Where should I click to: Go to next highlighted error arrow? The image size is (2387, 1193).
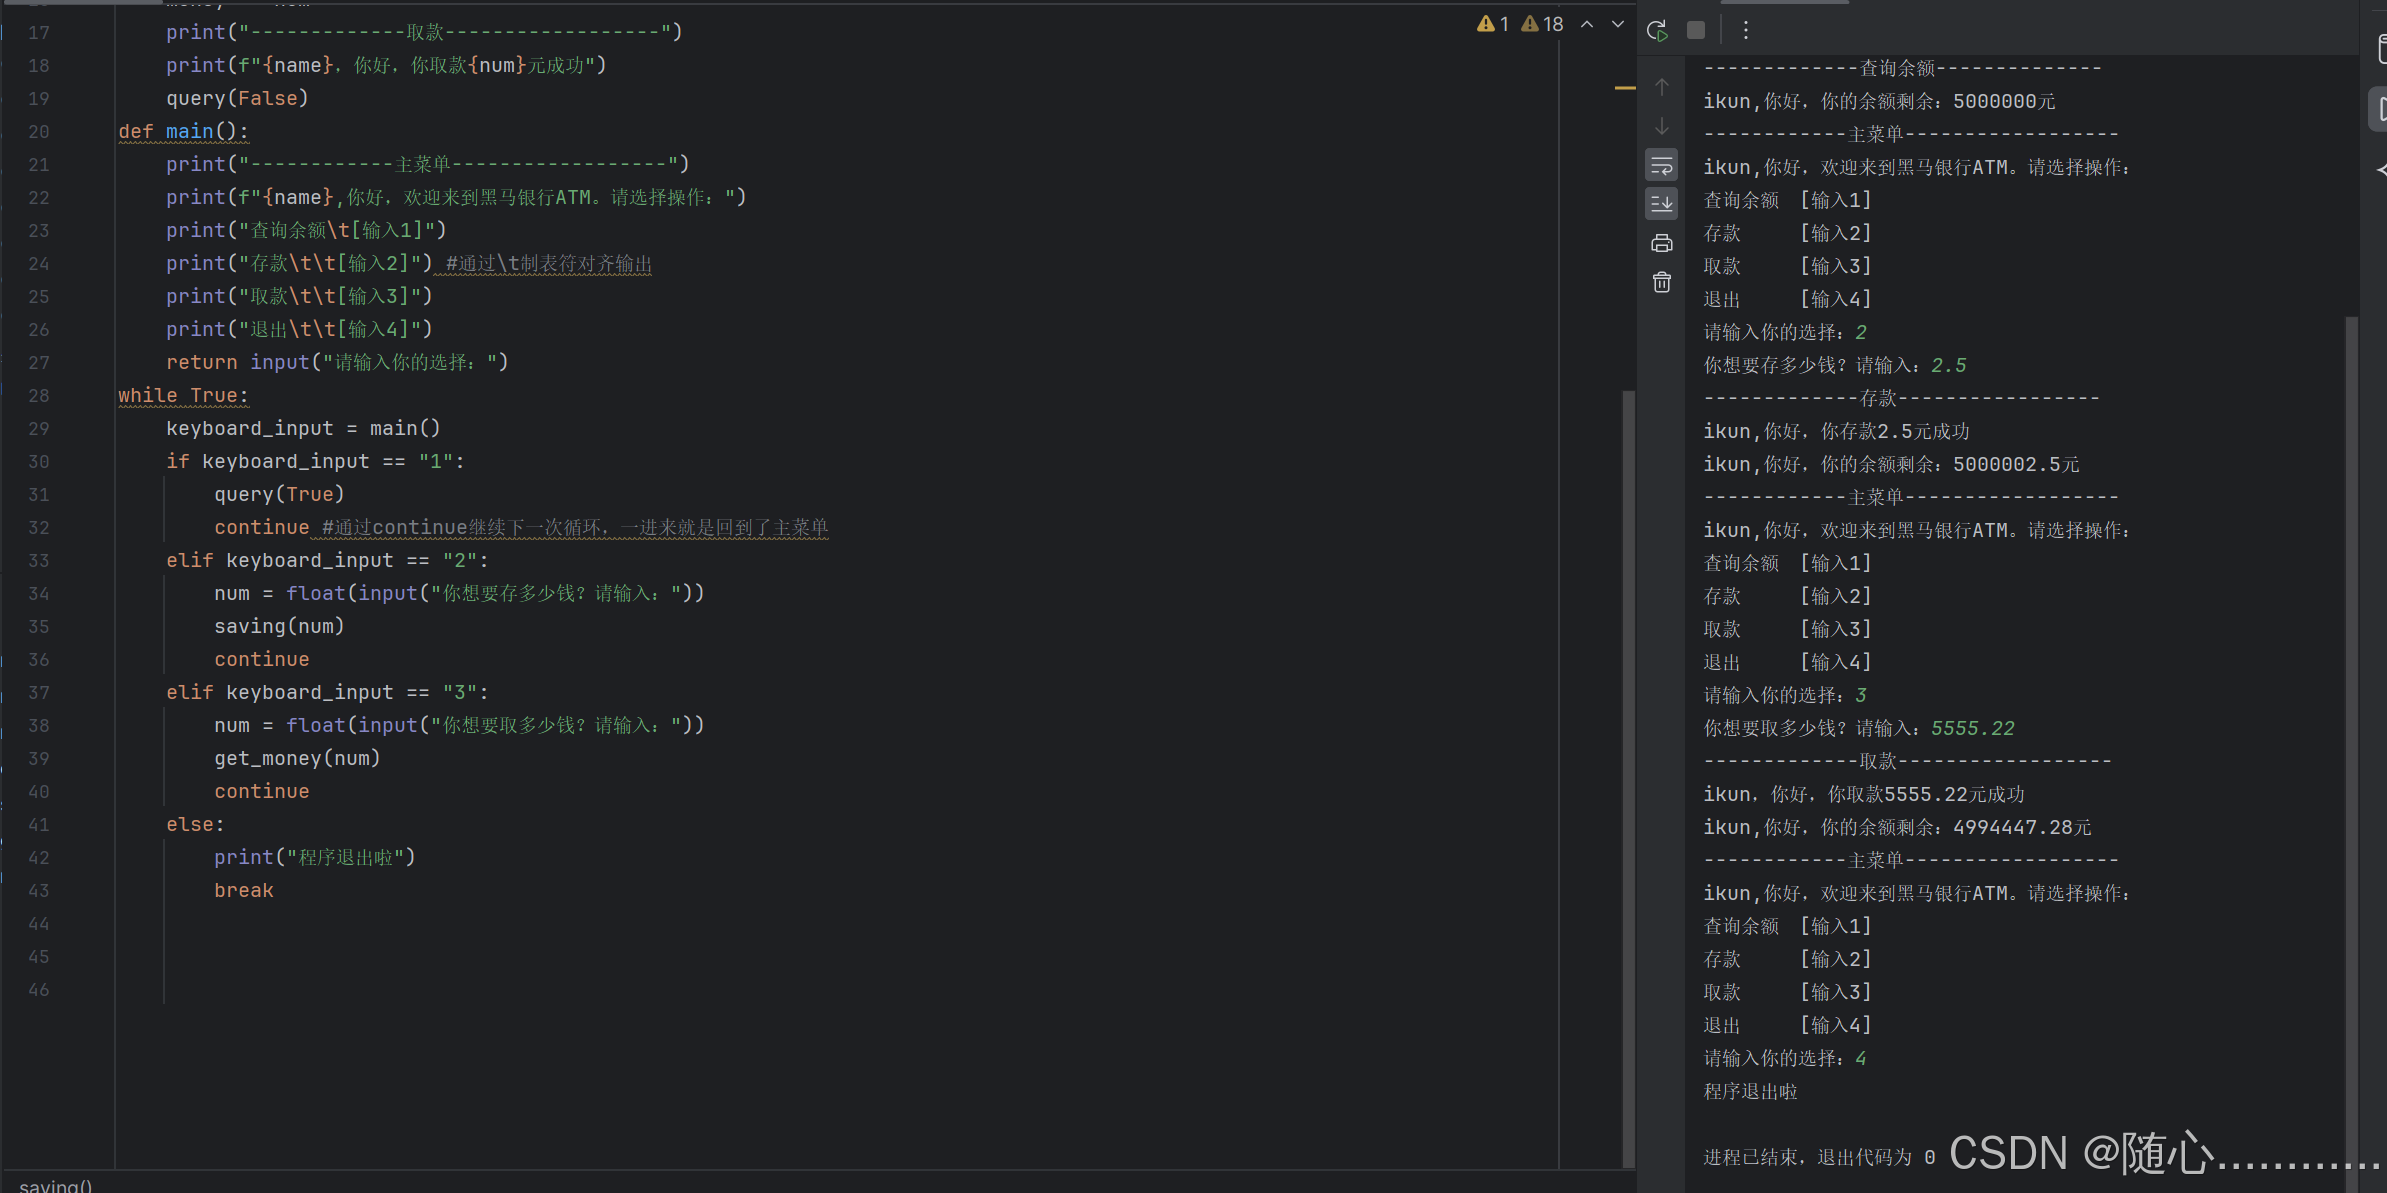pos(1618,24)
